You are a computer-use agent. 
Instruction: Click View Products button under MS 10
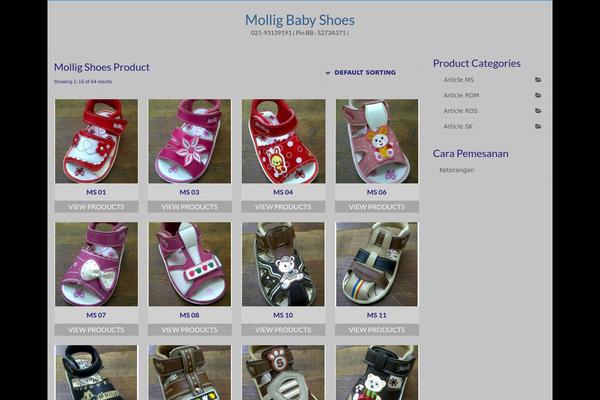pyautogui.click(x=283, y=330)
